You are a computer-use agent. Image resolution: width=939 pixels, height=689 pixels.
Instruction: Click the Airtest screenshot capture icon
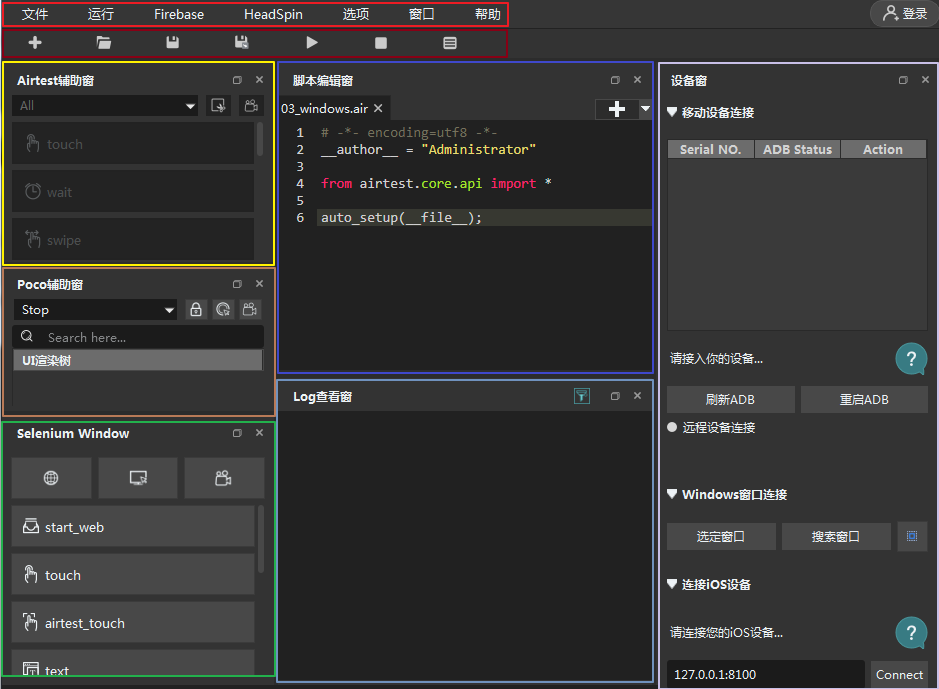click(x=218, y=106)
